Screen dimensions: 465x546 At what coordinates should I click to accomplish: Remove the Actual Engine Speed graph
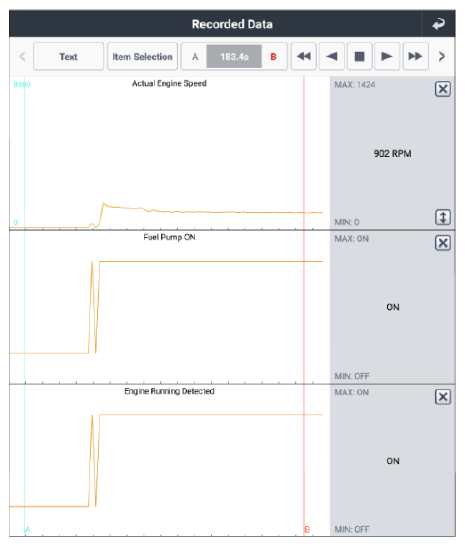click(443, 89)
